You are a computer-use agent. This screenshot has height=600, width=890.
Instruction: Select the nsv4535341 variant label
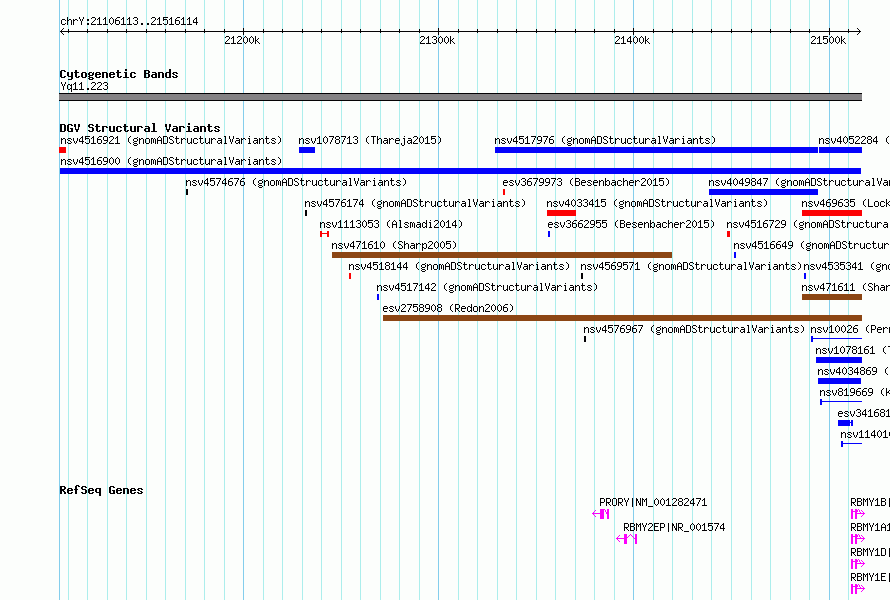pyautogui.click(x=846, y=266)
